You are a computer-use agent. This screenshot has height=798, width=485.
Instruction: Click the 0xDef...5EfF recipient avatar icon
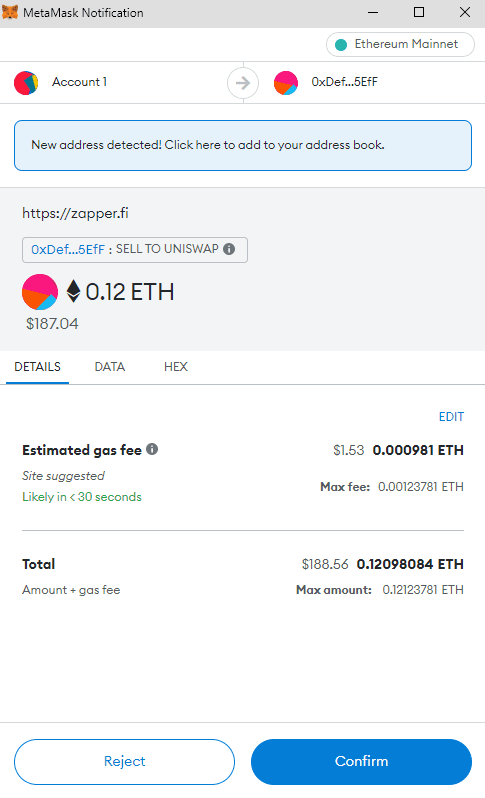(286, 83)
